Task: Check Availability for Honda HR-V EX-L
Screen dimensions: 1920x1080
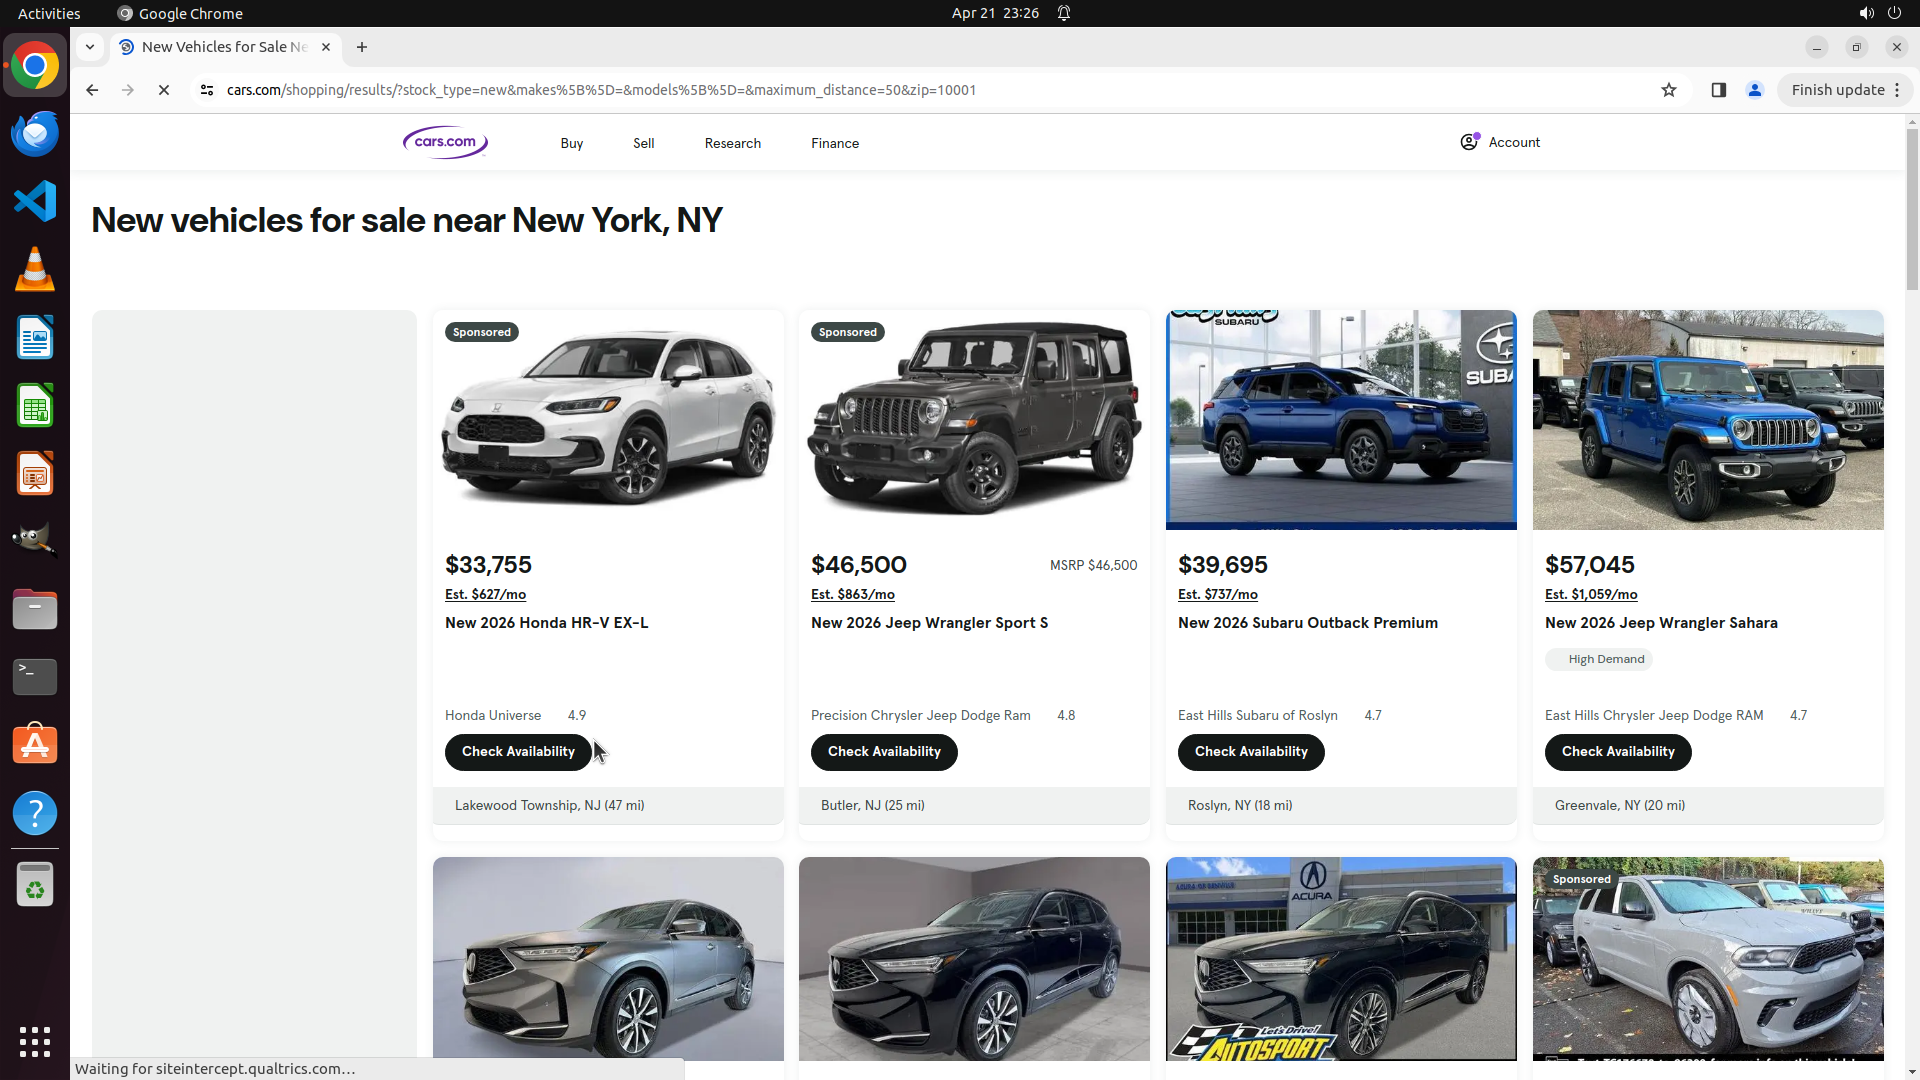Action: click(517, 752)
